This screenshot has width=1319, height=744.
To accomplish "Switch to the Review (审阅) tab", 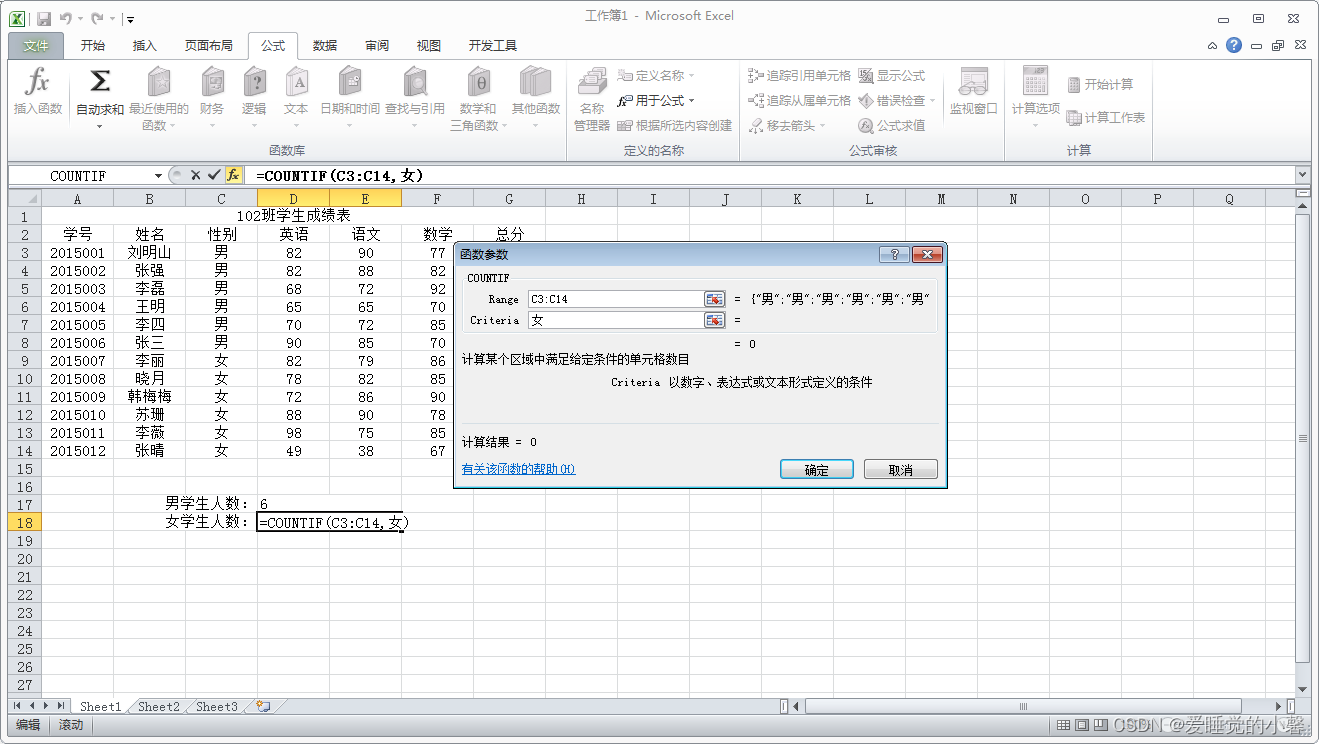I will [377, 45].
